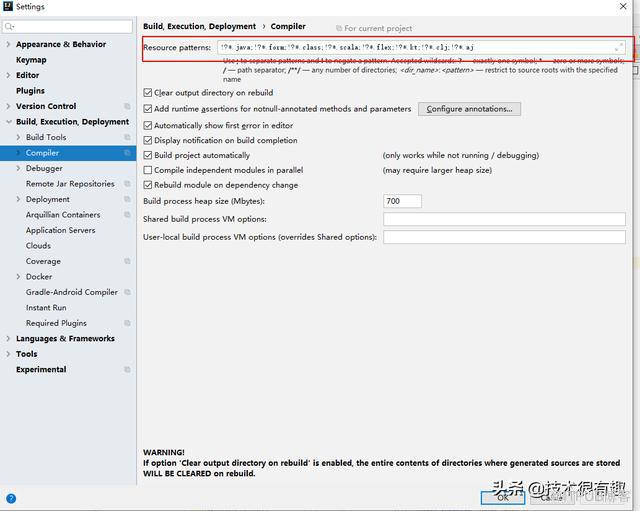Click project-level icon beside Coverage
The width and height of the screenshot is (640, 511).
click(x=127, y=261)
